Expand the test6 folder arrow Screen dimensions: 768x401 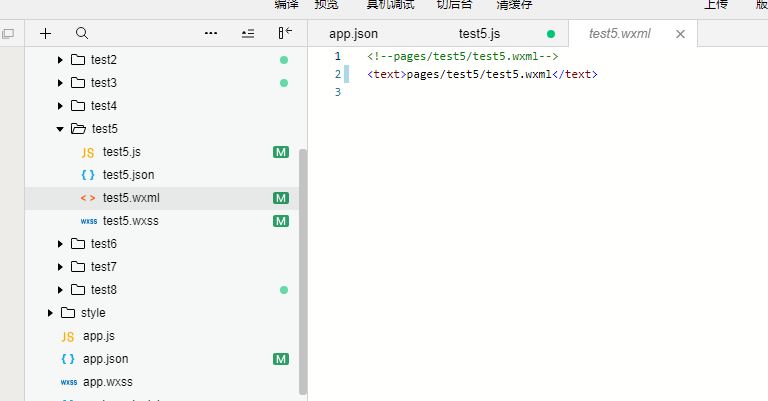(x=60, y=244)
